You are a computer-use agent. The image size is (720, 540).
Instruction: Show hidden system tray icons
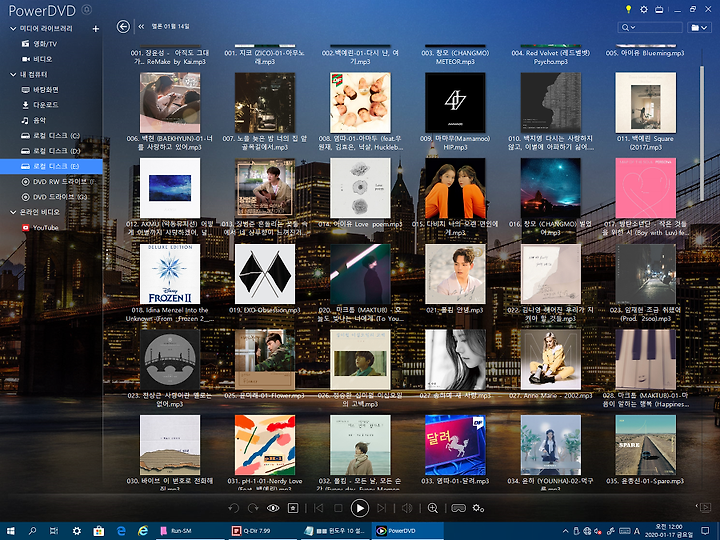566,531
